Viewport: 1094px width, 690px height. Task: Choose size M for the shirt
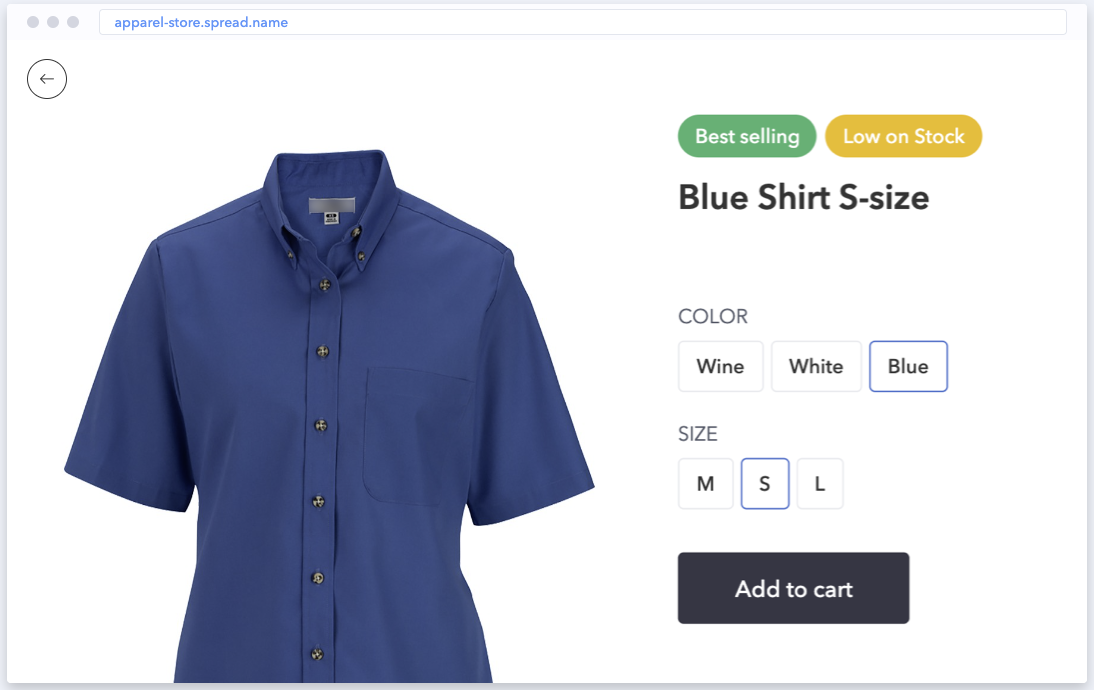click(705, 483)
